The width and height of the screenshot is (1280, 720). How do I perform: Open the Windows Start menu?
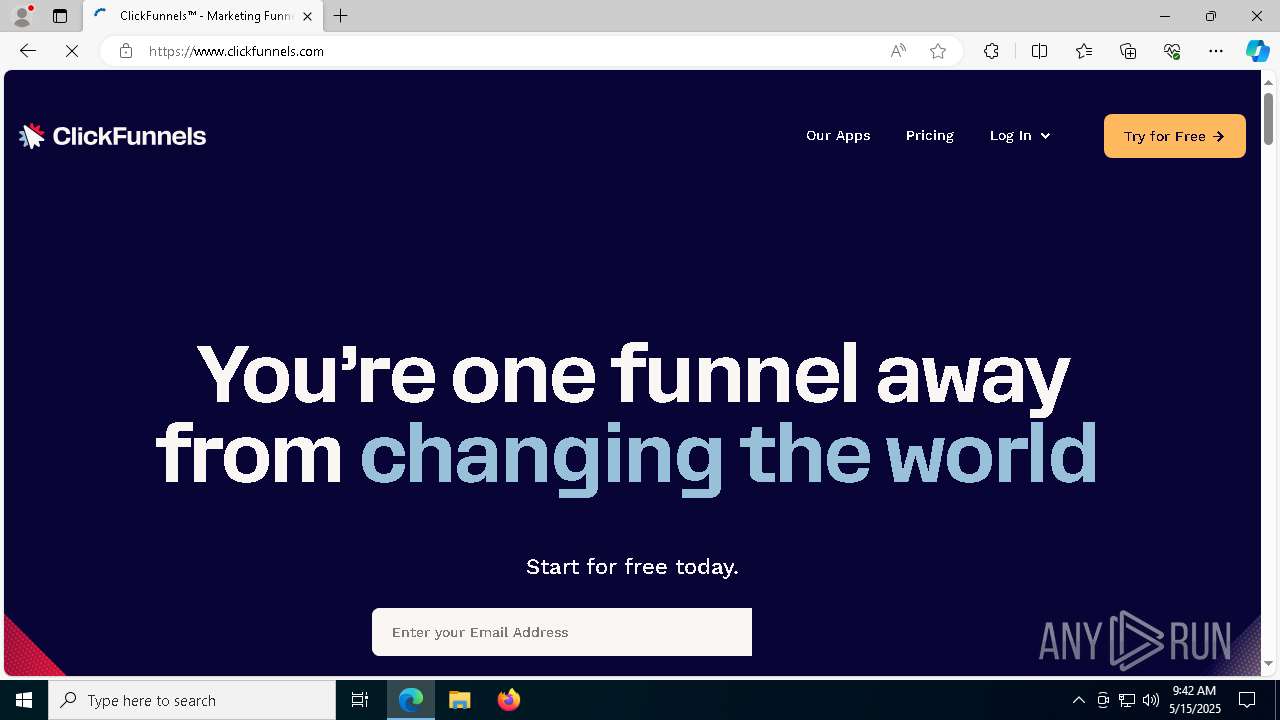(x=24, y=700)
